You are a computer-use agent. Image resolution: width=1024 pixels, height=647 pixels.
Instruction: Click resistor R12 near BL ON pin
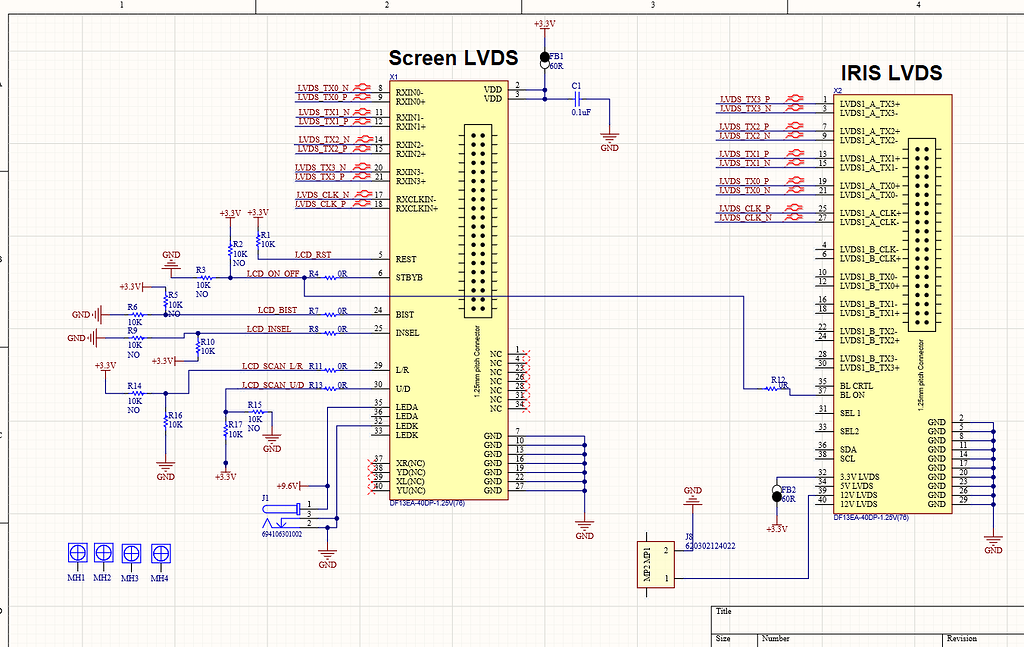point(777,386)
